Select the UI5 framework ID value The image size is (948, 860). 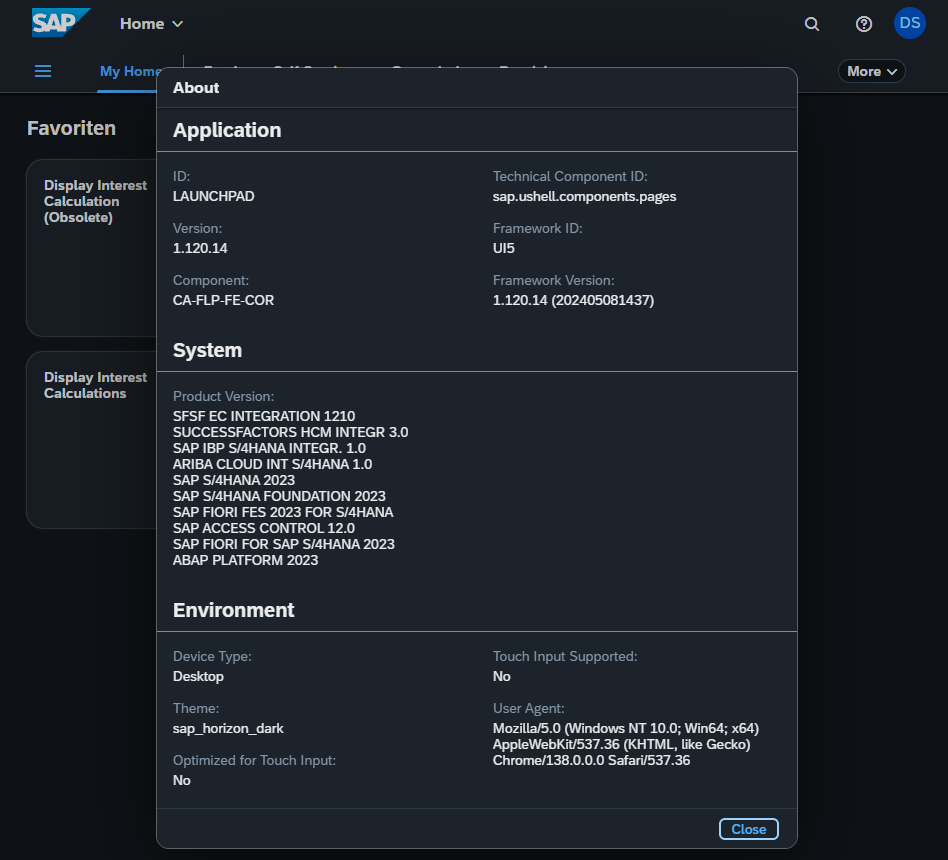(504, 249)
